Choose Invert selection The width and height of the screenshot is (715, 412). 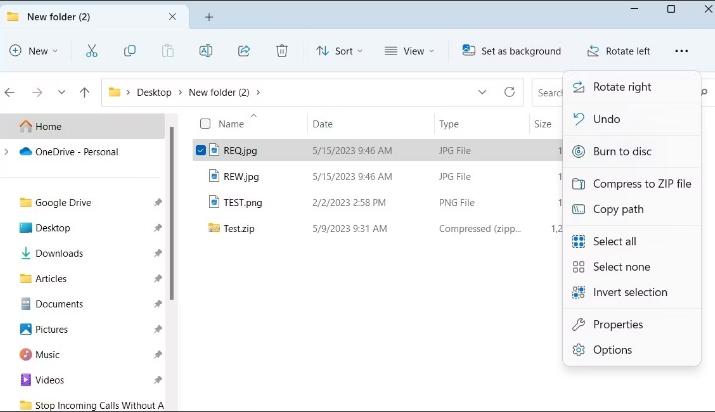632,292
